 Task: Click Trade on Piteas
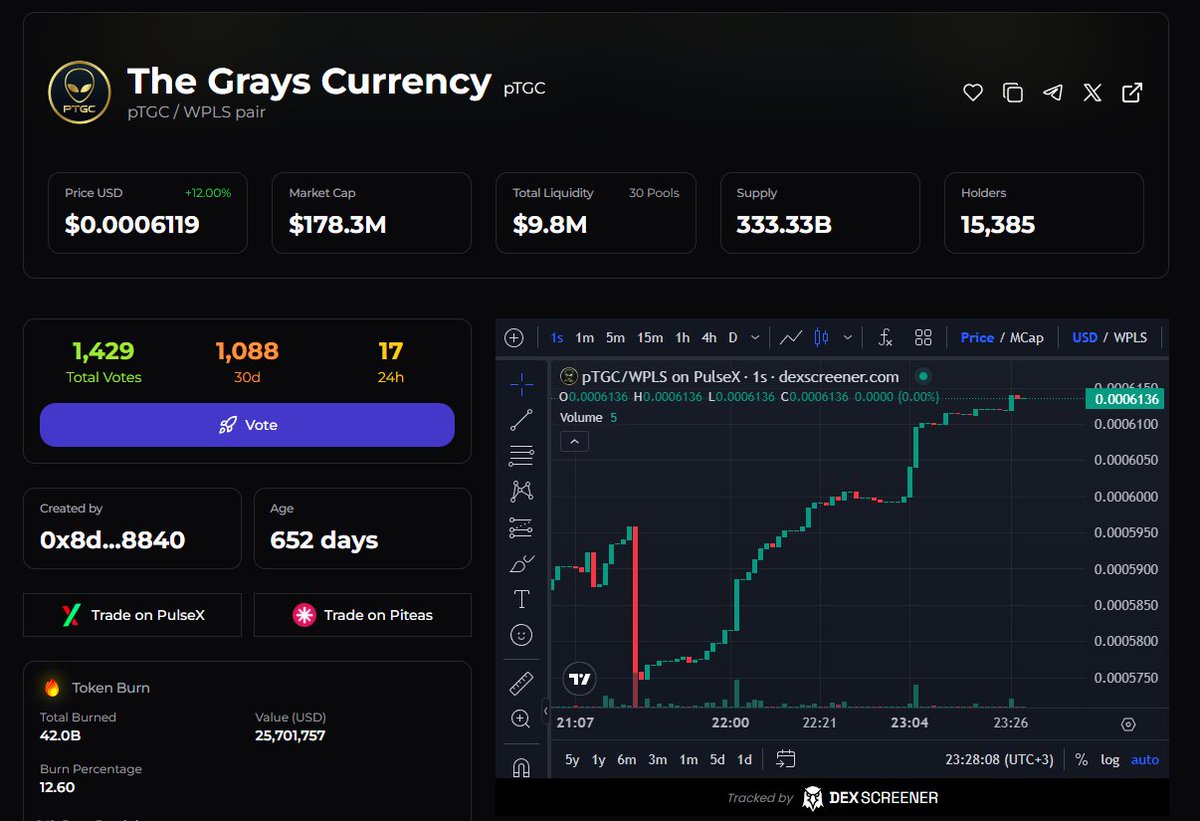click(362, 615)
